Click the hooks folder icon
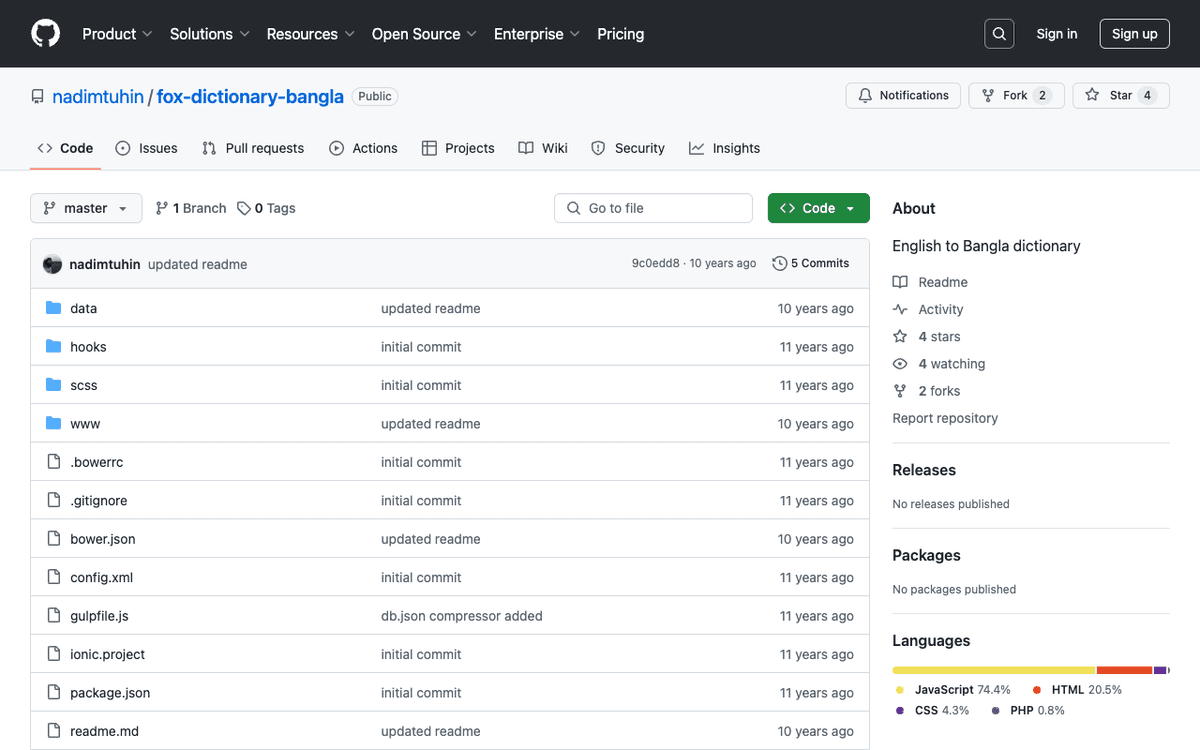 54,347
